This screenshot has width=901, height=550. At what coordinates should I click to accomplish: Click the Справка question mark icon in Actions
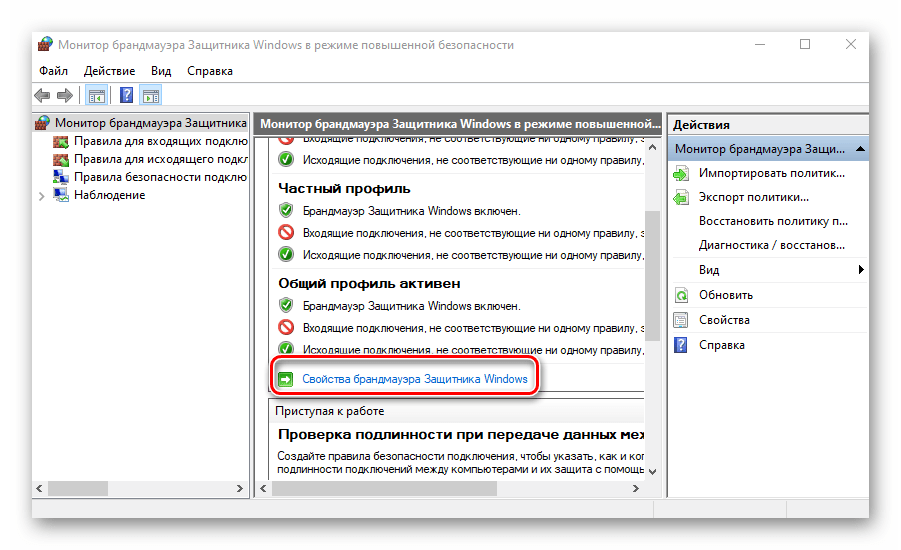click(681, 345)
